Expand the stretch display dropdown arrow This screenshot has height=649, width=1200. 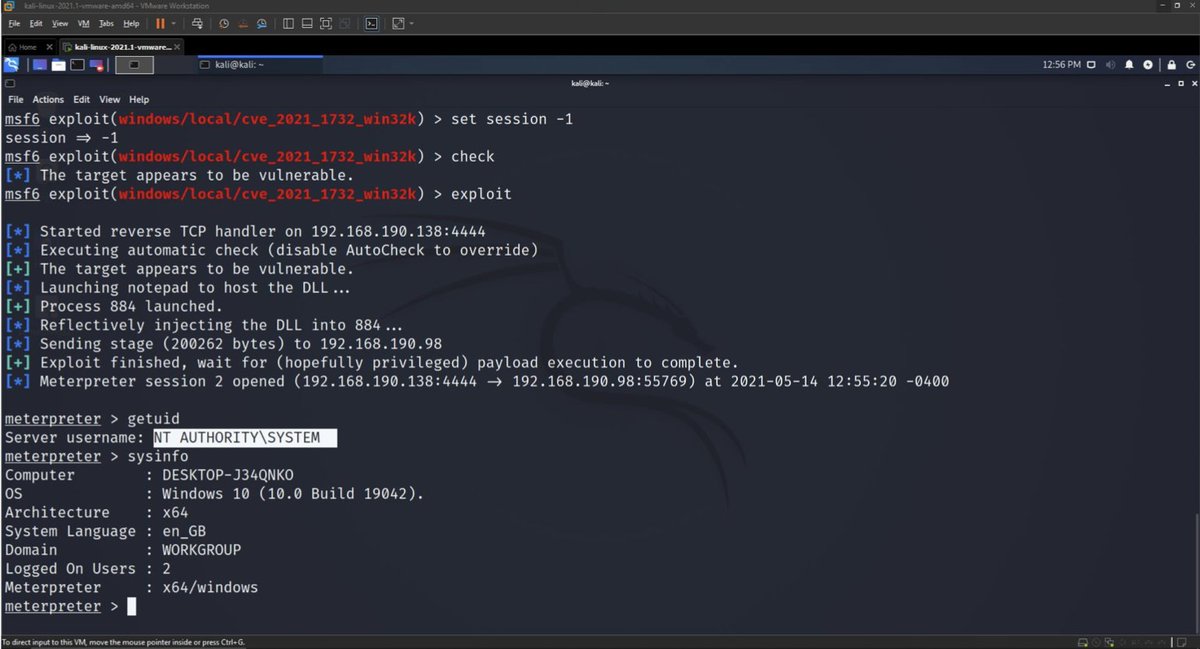(x=411, y=23)
